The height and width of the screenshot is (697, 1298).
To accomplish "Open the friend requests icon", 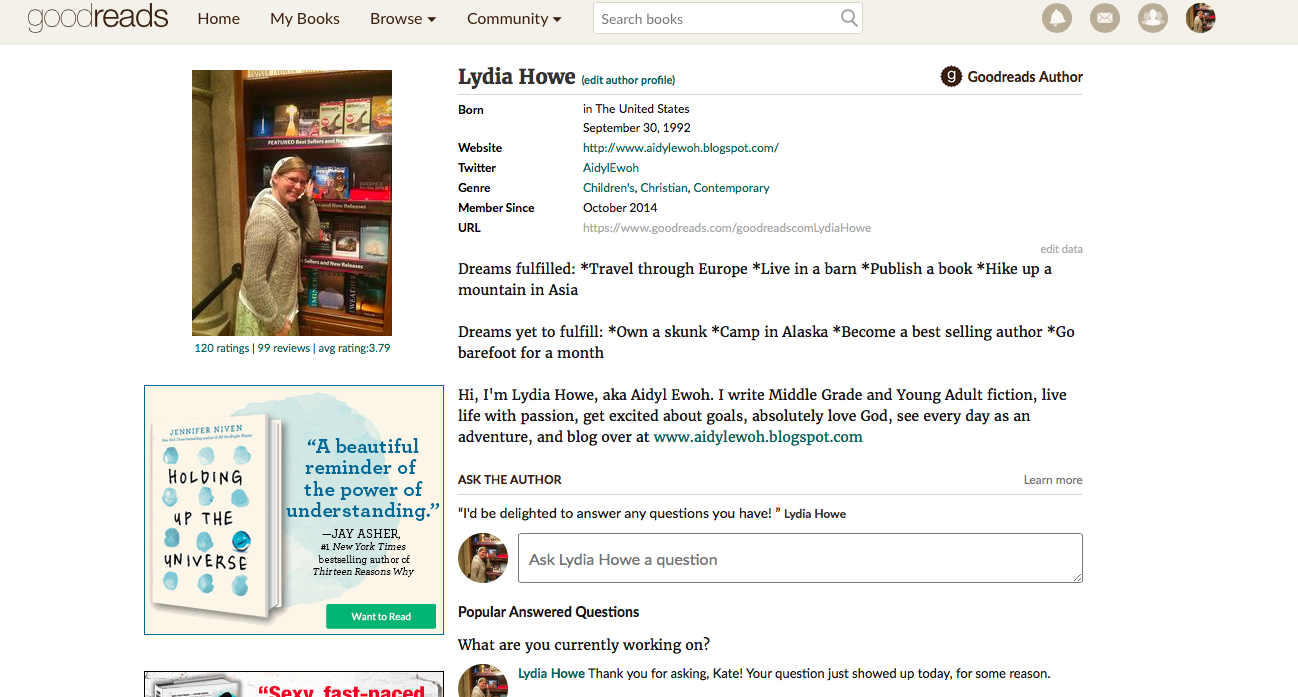I will coord(1153,18).
